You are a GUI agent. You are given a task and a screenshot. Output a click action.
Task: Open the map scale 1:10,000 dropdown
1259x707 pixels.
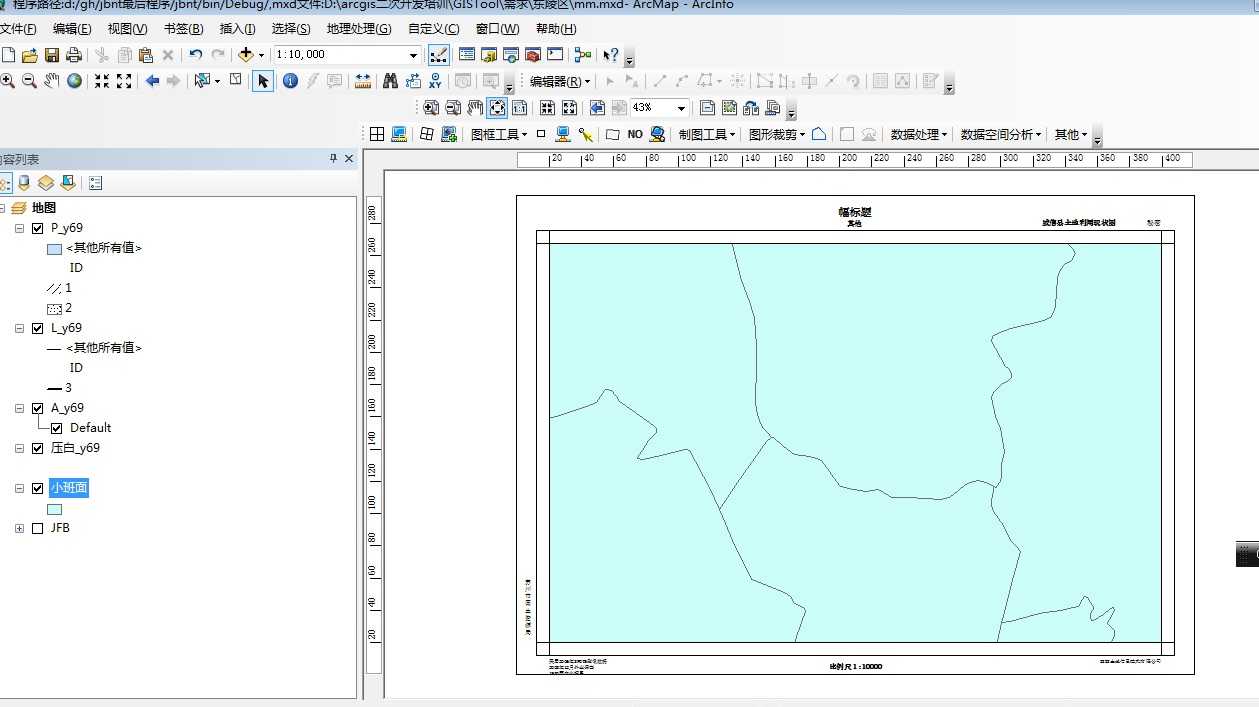[x=413, y=55]
